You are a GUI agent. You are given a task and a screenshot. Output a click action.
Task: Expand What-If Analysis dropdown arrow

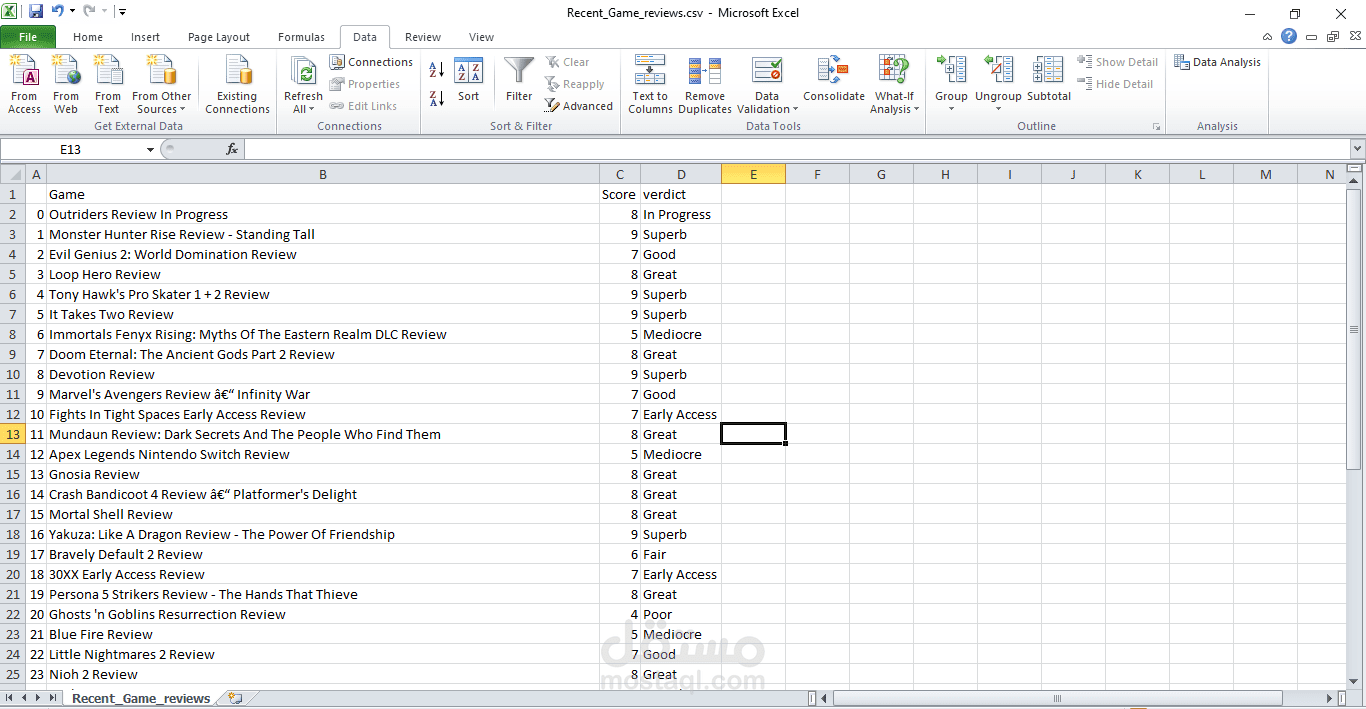[x=917, y=110]
